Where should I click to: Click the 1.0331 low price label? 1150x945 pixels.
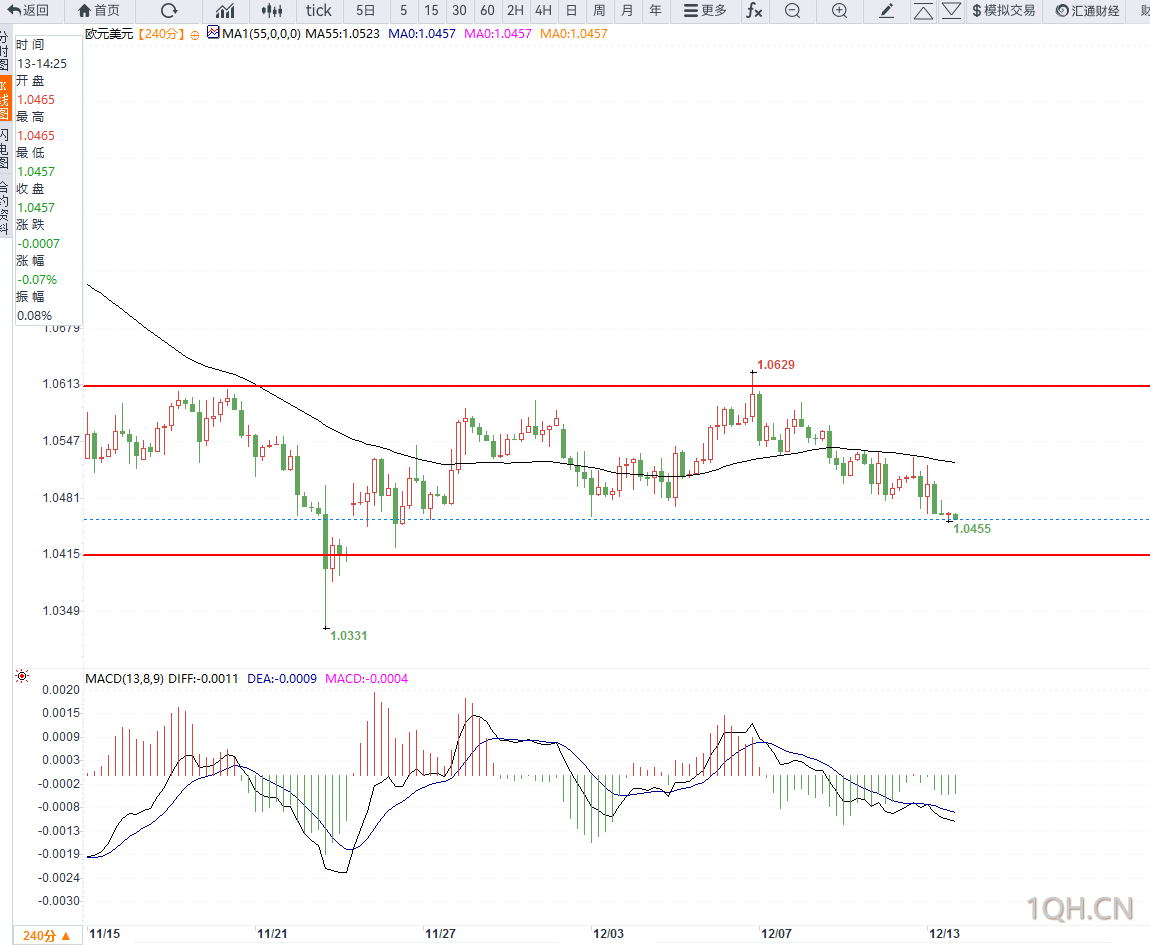[348, 635]
